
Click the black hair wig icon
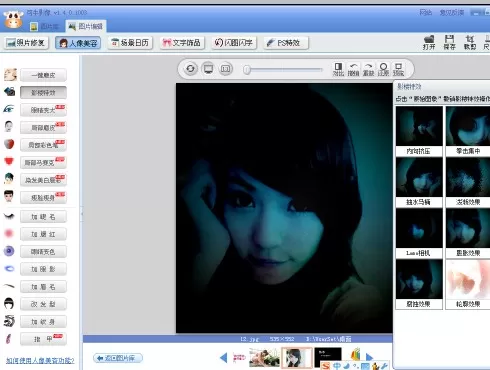tap(9, 304)
